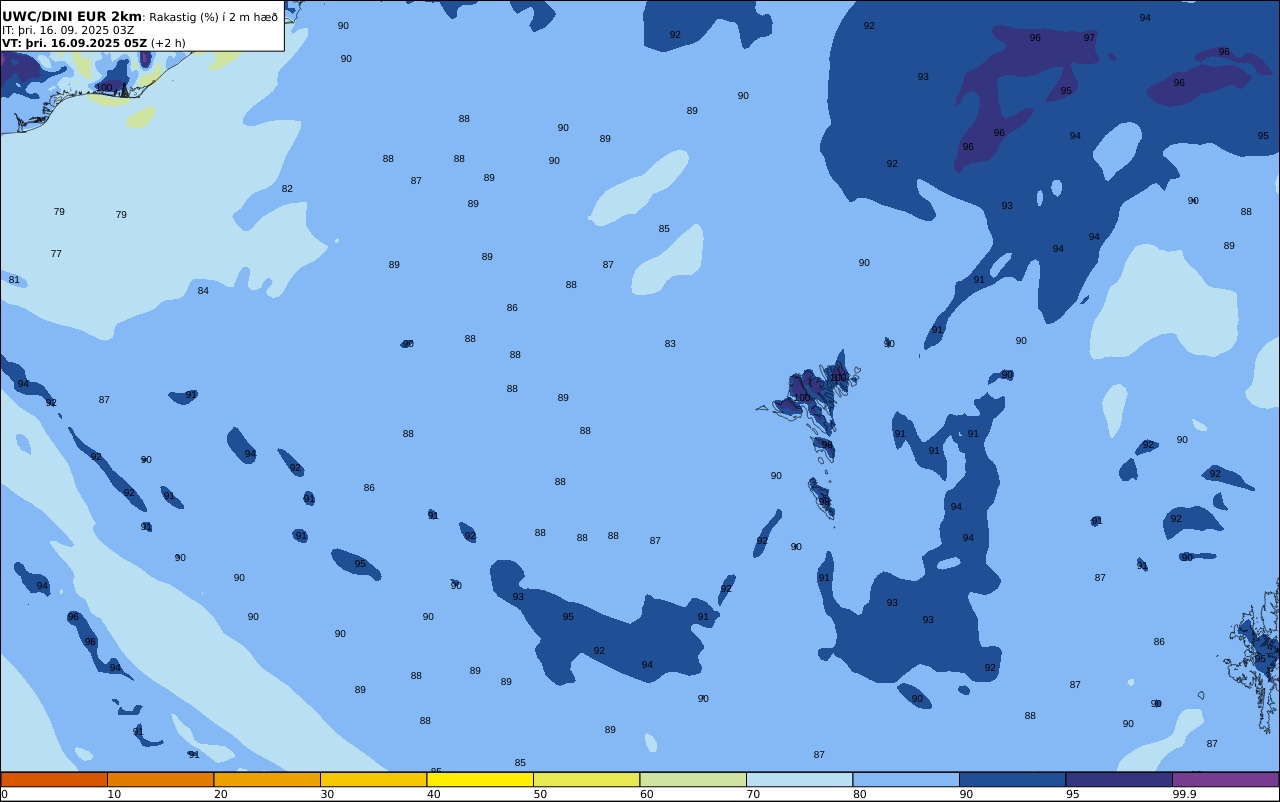This screenshot has height=802, width=1280.
Task: Click the 82 humidity value on the map
Action: pos(287,189)
